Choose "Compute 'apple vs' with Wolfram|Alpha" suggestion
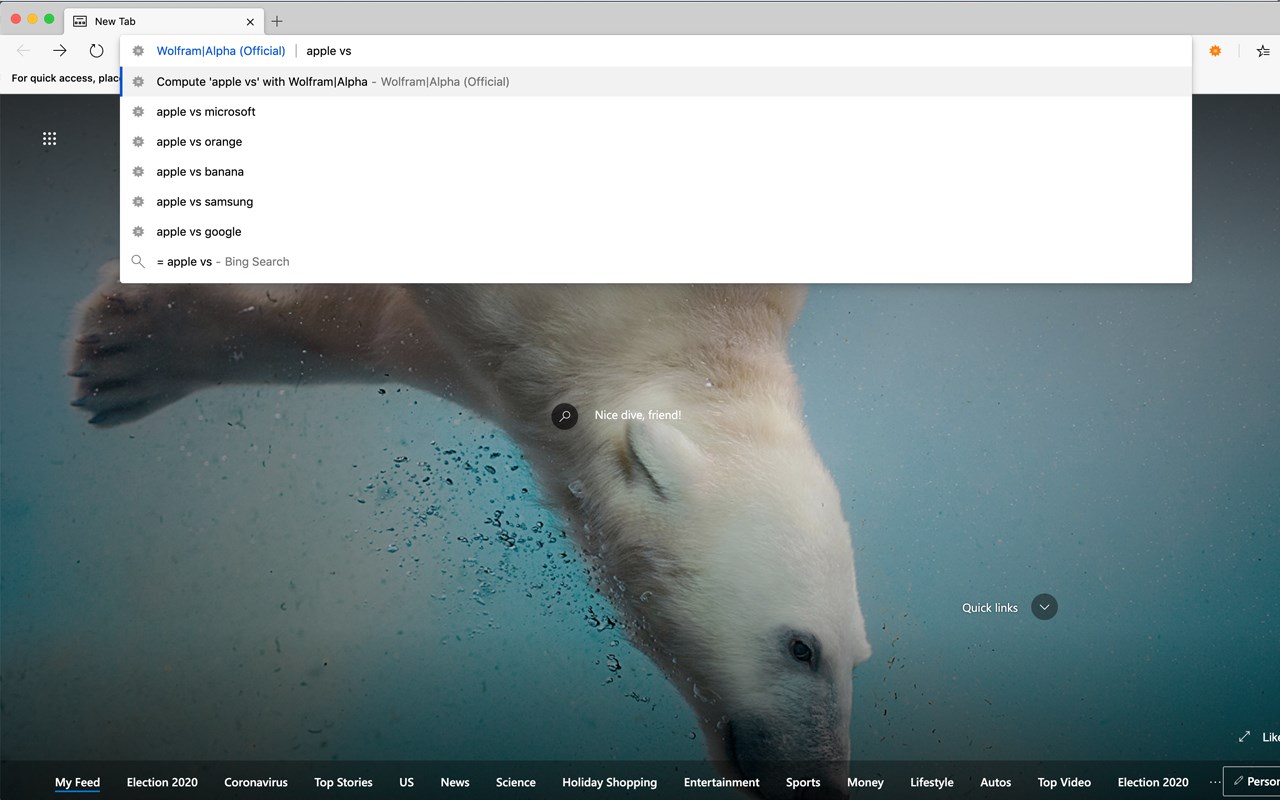1280x800 pixels. pyautogui.click(x=656, y=82)
